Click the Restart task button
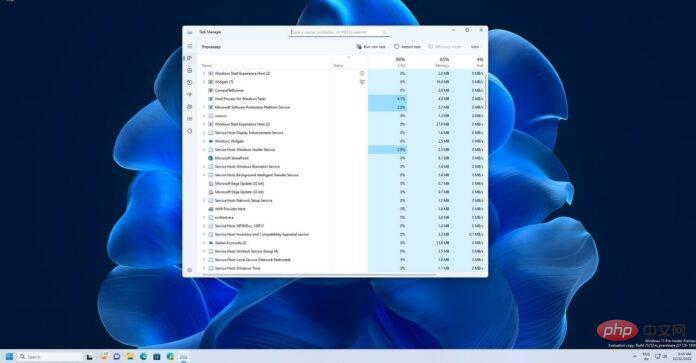 [407, 47]
